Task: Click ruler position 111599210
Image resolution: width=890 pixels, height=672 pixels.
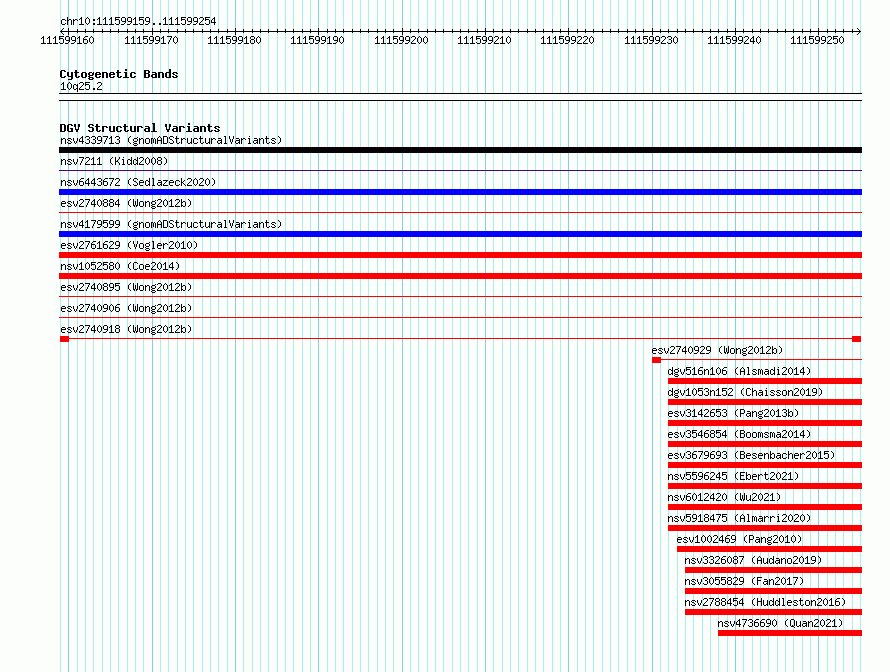Action: point(484,40)
